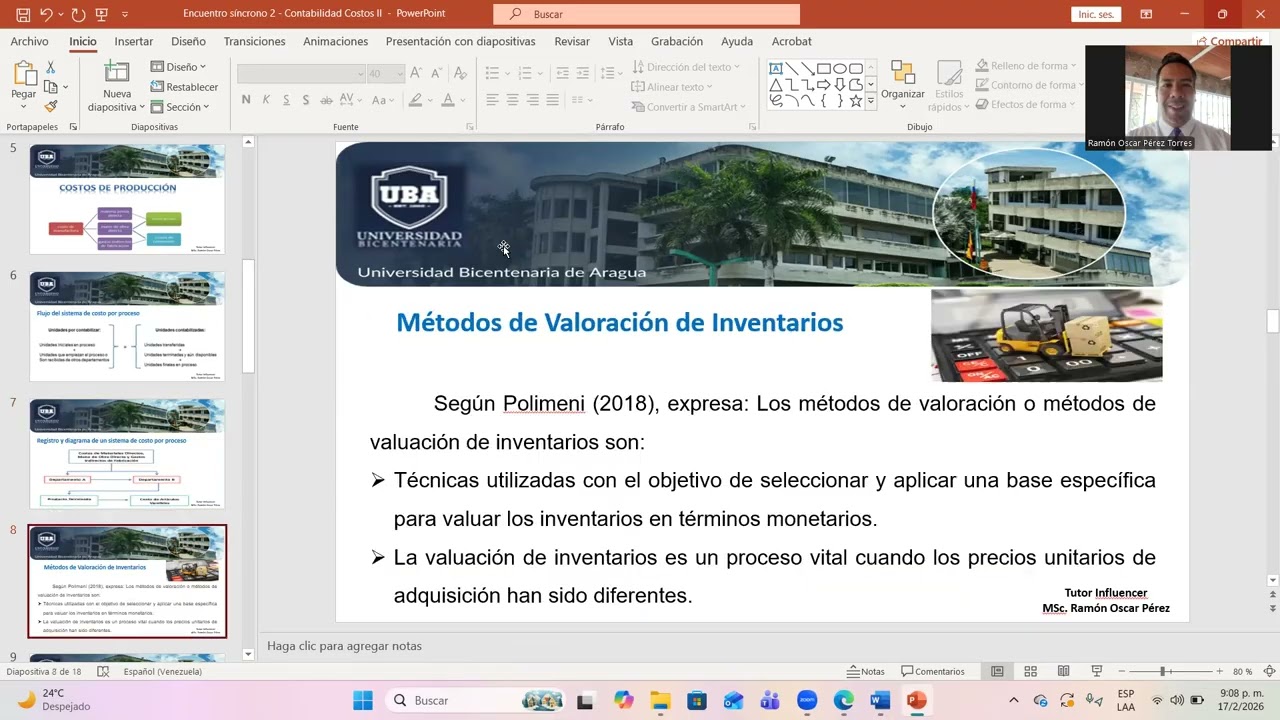Start slideshow icon in status bar

point(1096,671)
